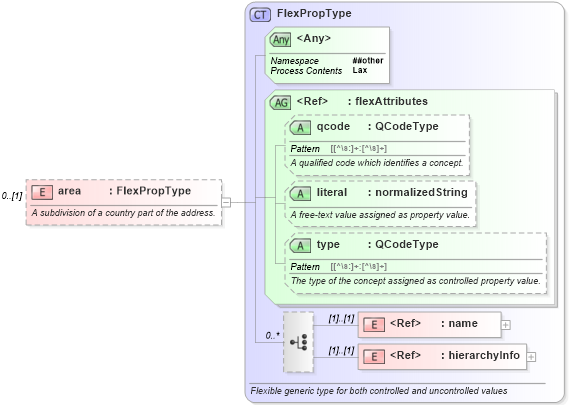Click qcode description about qualified code
The height and width of the screenshot is (405, 569).
(x=377, y=163)
